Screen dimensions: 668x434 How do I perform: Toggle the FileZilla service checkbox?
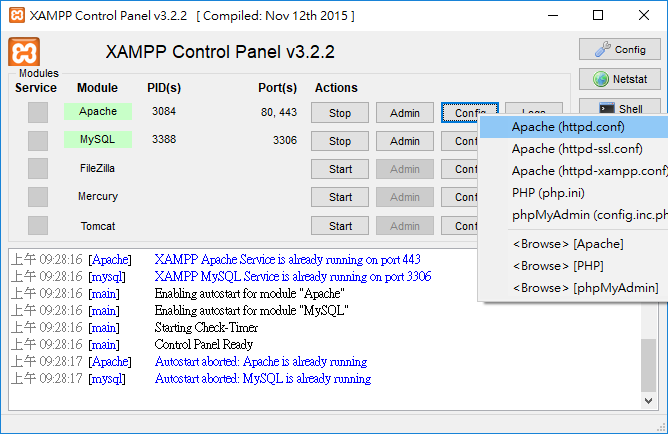click(x=38, y=169)
